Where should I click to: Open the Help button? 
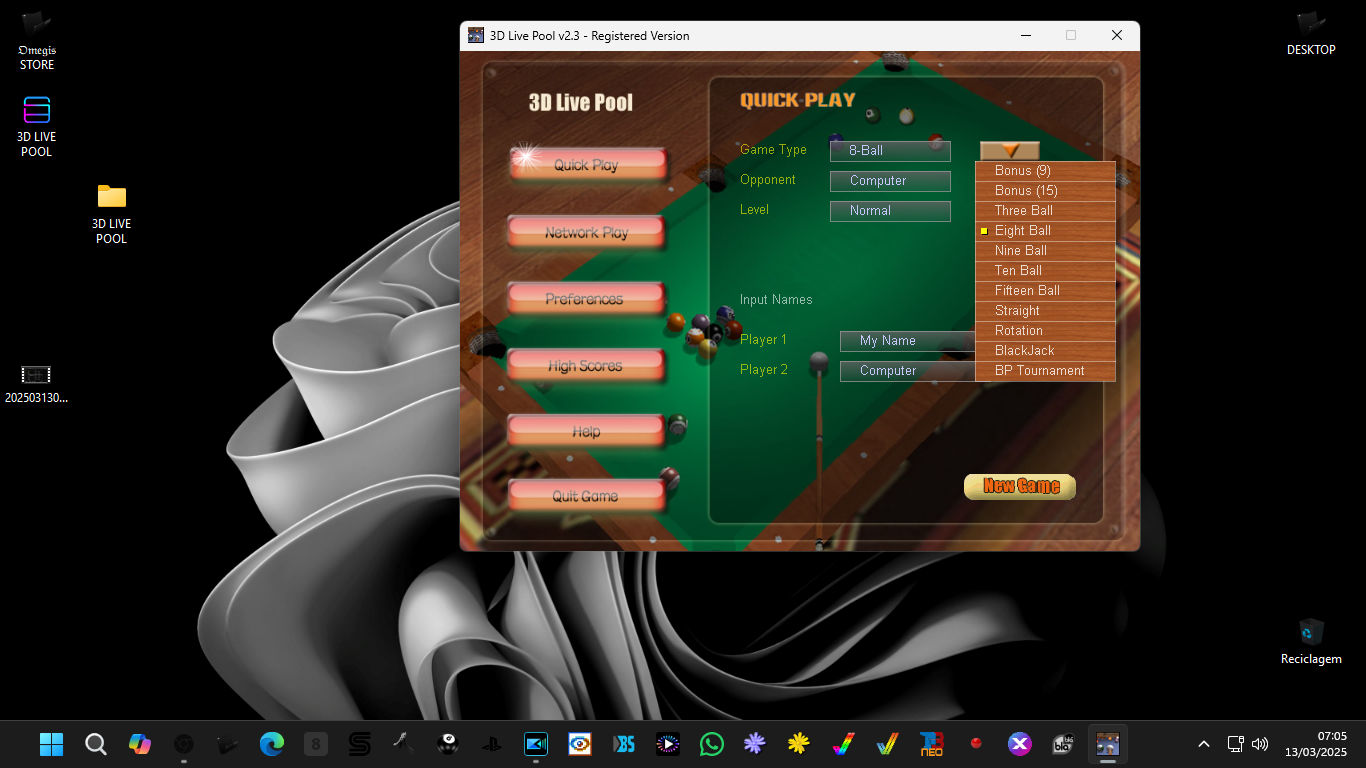click(x=586, y=432)
